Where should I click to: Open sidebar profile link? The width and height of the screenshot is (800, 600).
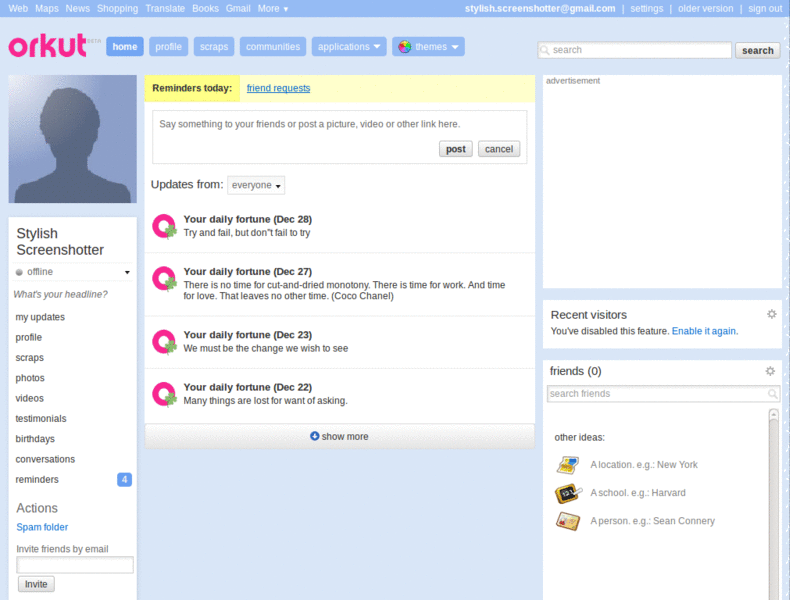coord(29,338)
